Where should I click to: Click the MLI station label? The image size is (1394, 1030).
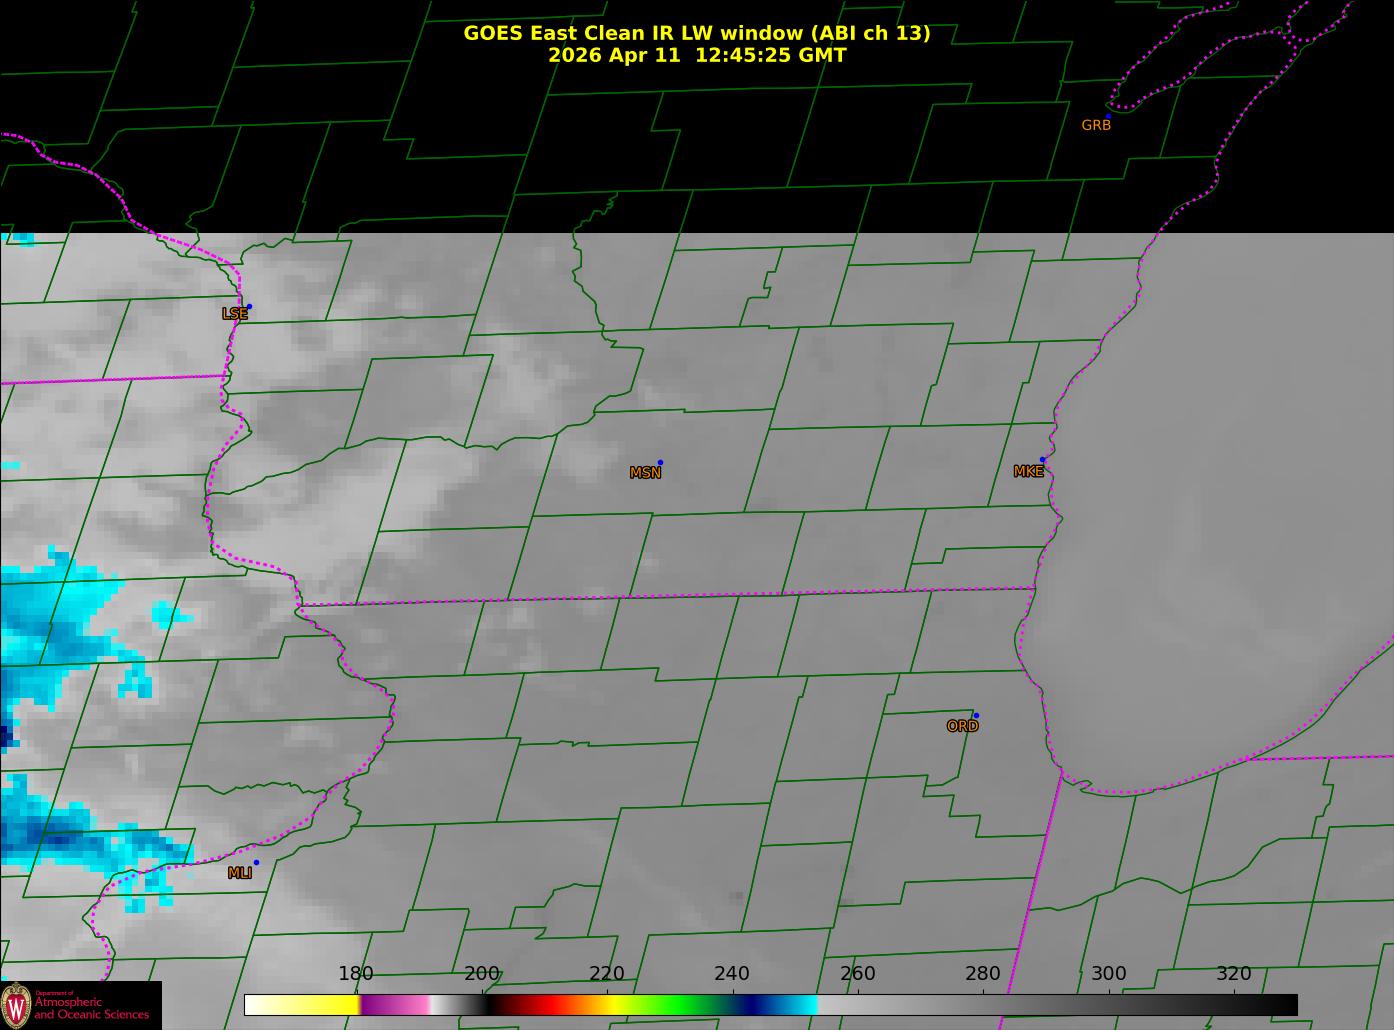click(239, 873)
